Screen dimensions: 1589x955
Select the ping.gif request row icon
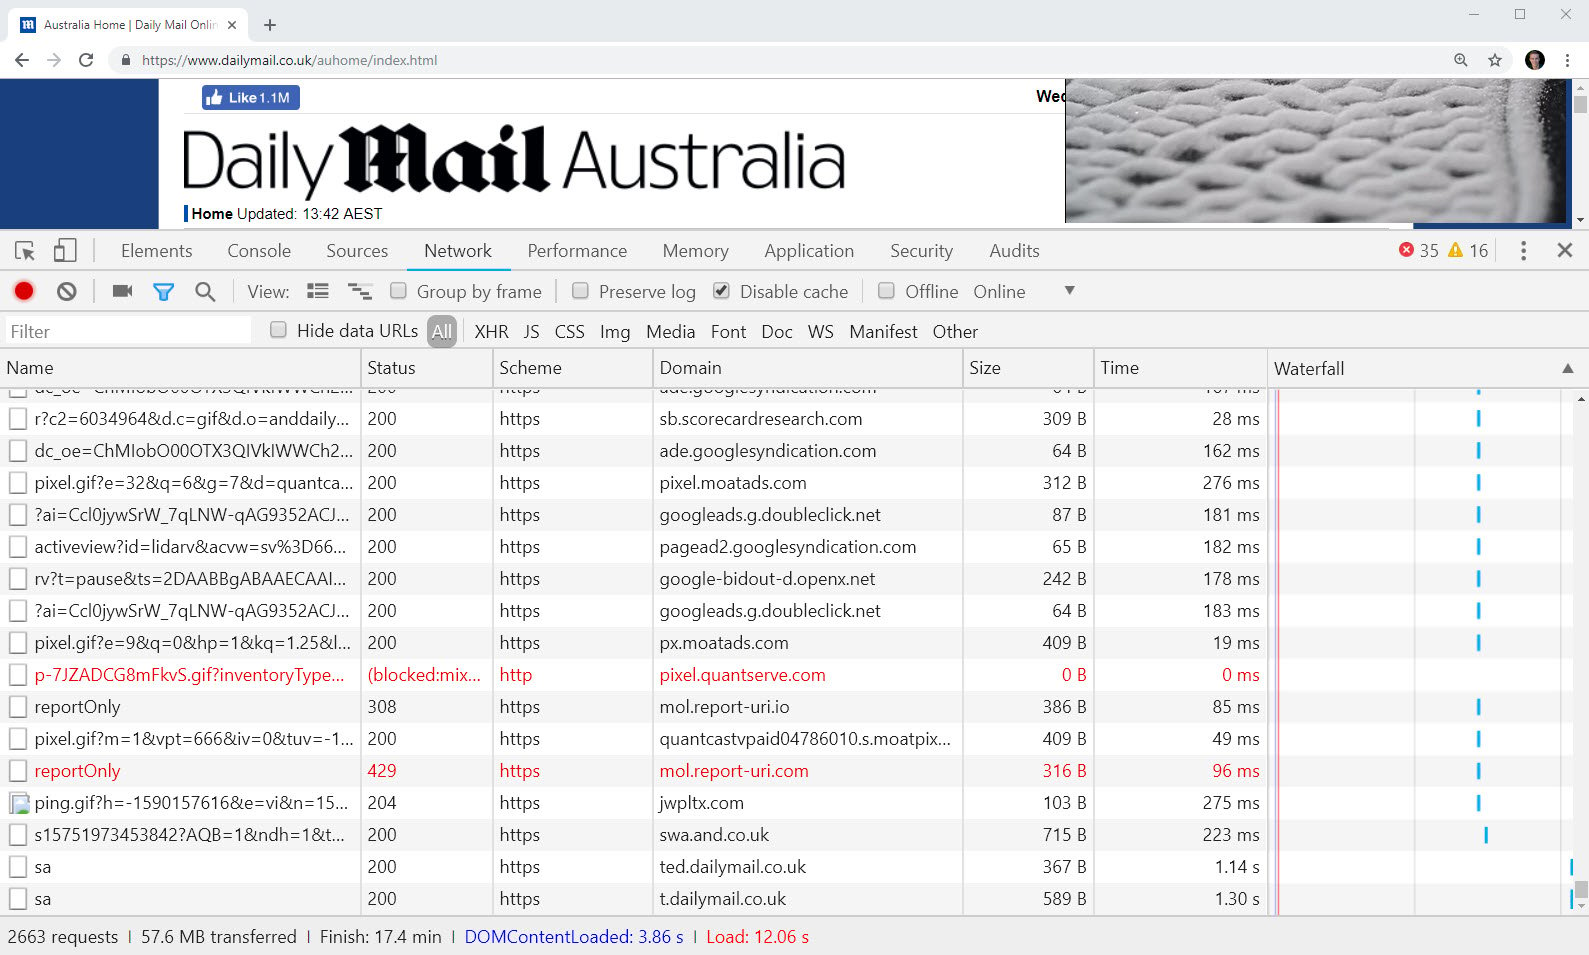click(x=19, y=803)
